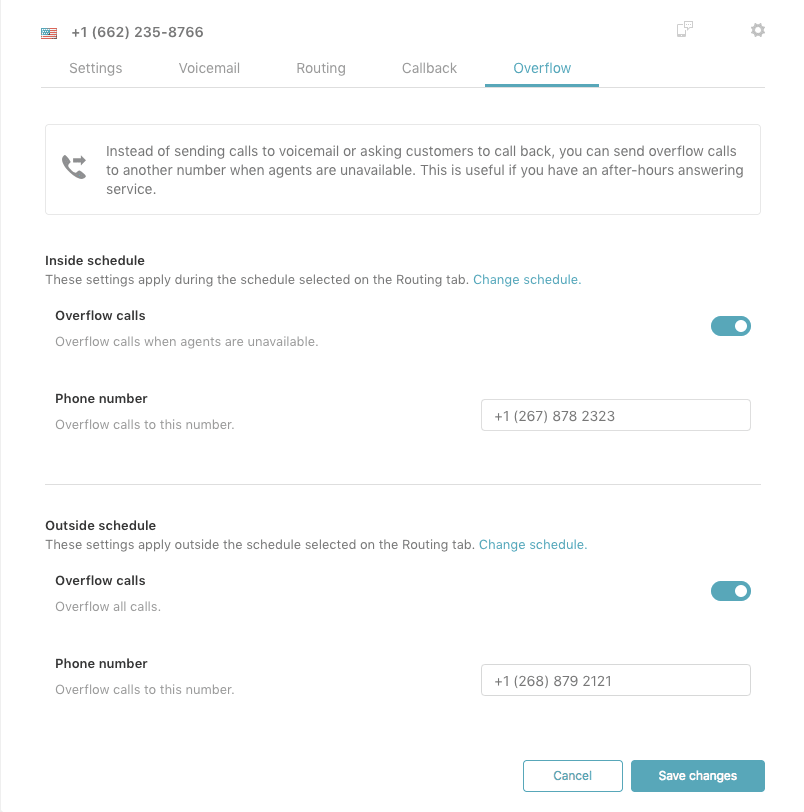This screenshot has width=804, height=812.
Task: Open the Voicemail tab
Action: [209, 68]
